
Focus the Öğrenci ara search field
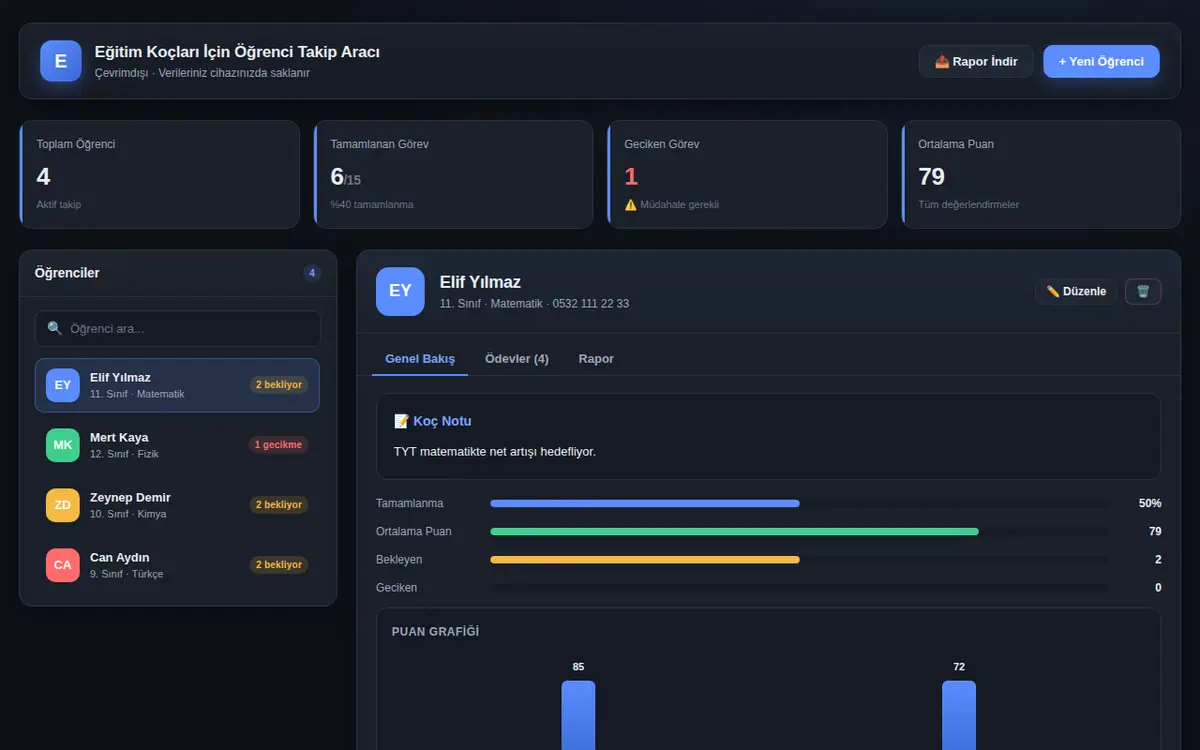click(x=177, y=328)
